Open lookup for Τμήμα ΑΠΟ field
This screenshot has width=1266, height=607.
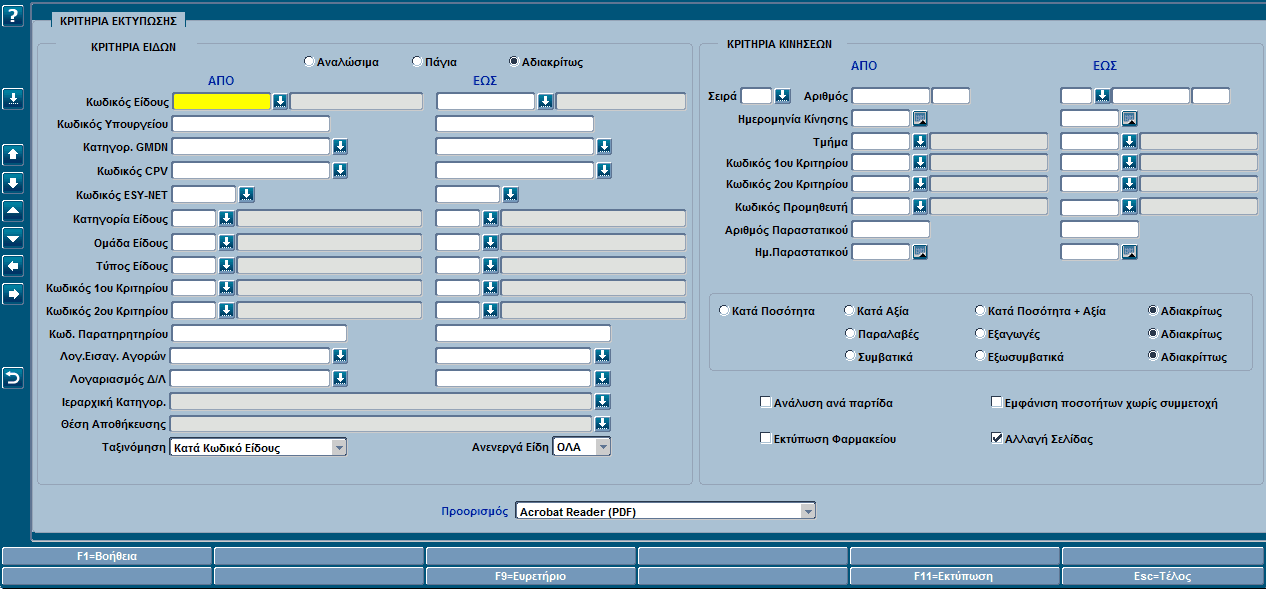coord(920,141)
